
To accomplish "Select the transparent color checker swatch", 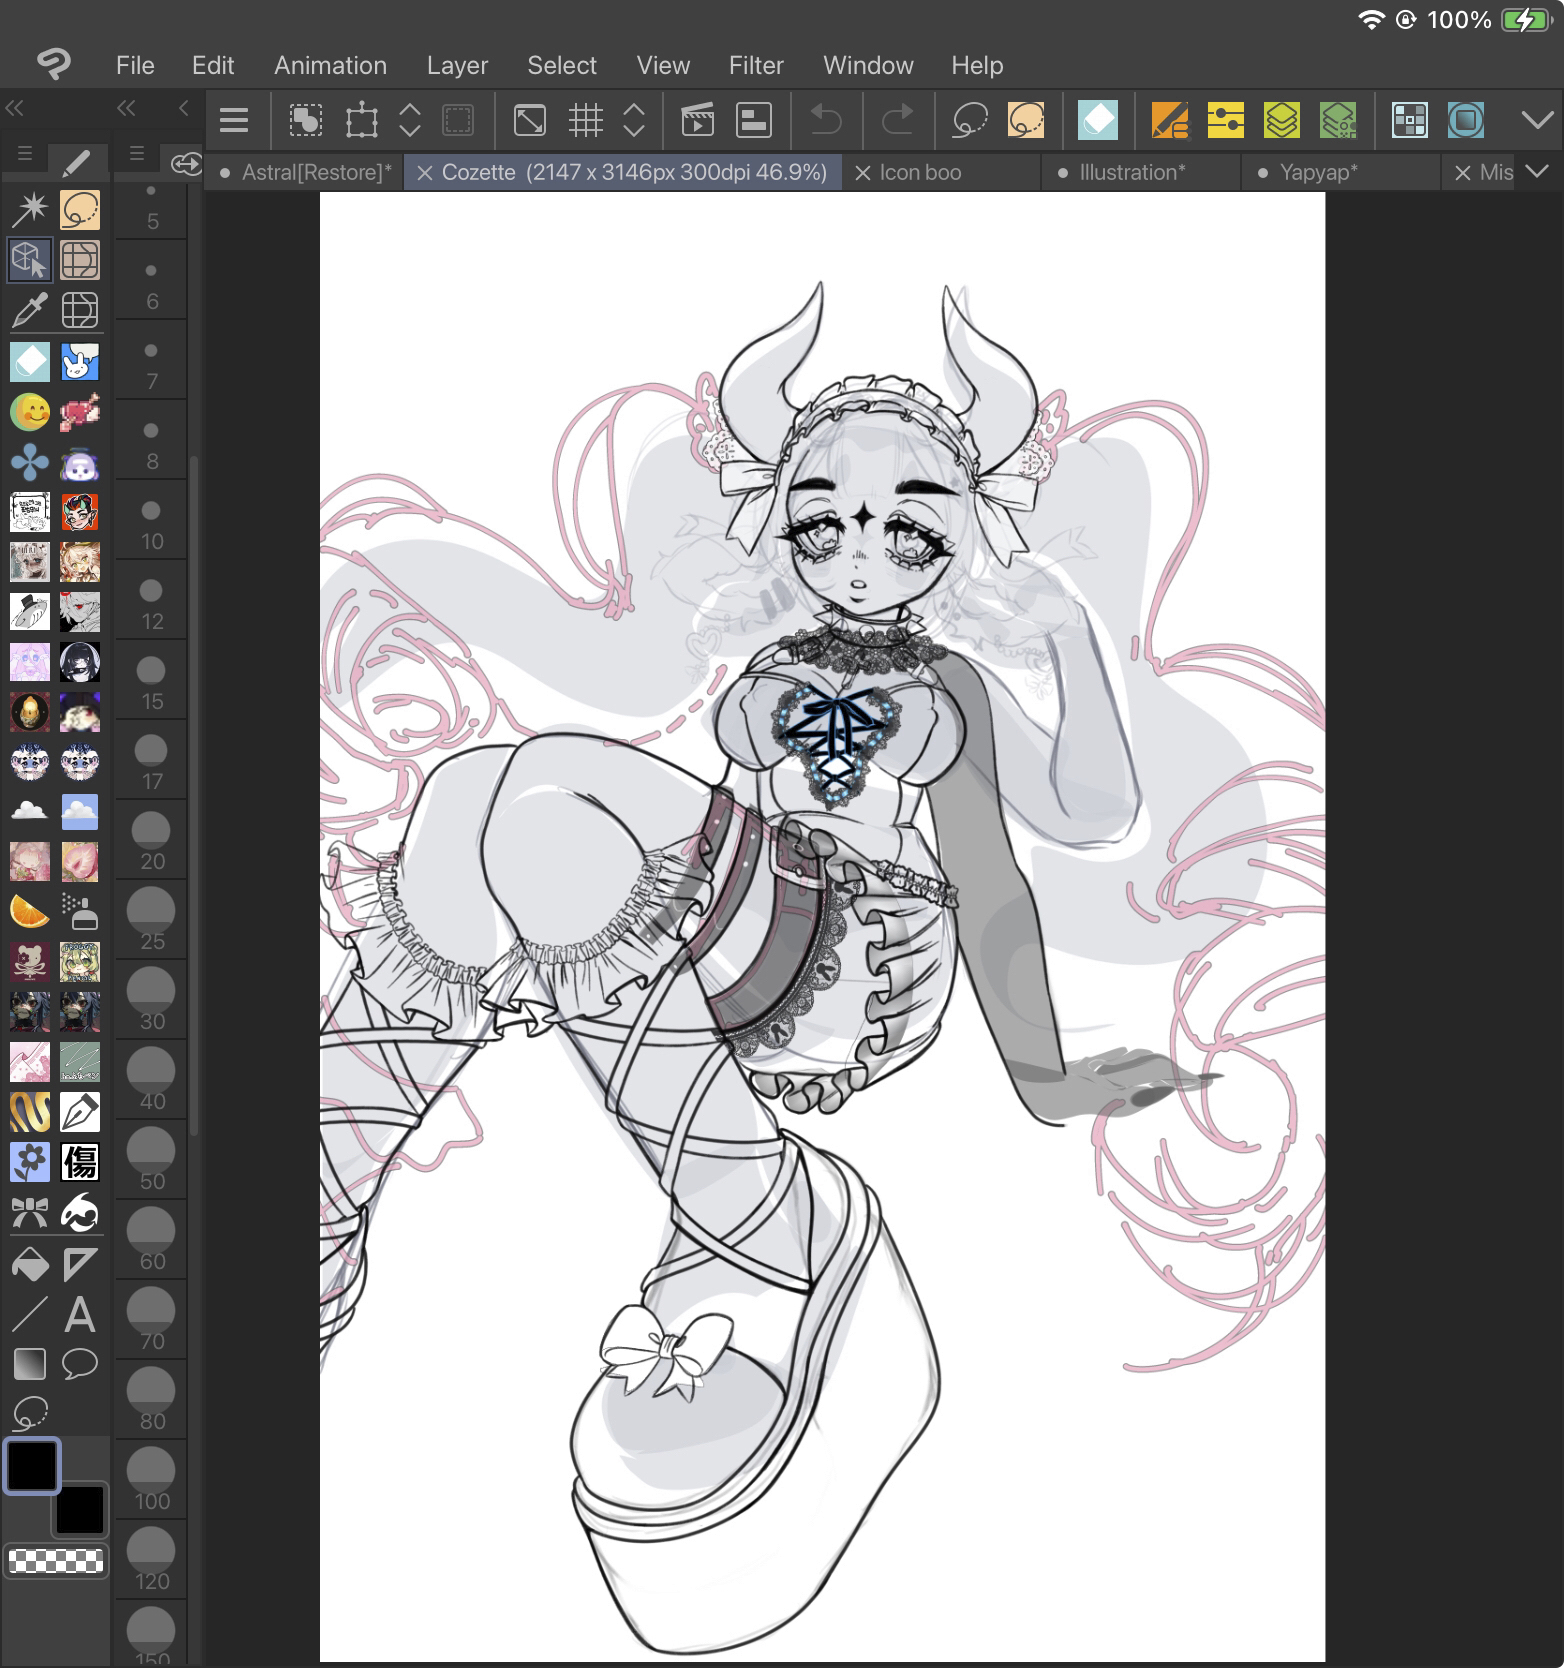I will coord(56,1560).
